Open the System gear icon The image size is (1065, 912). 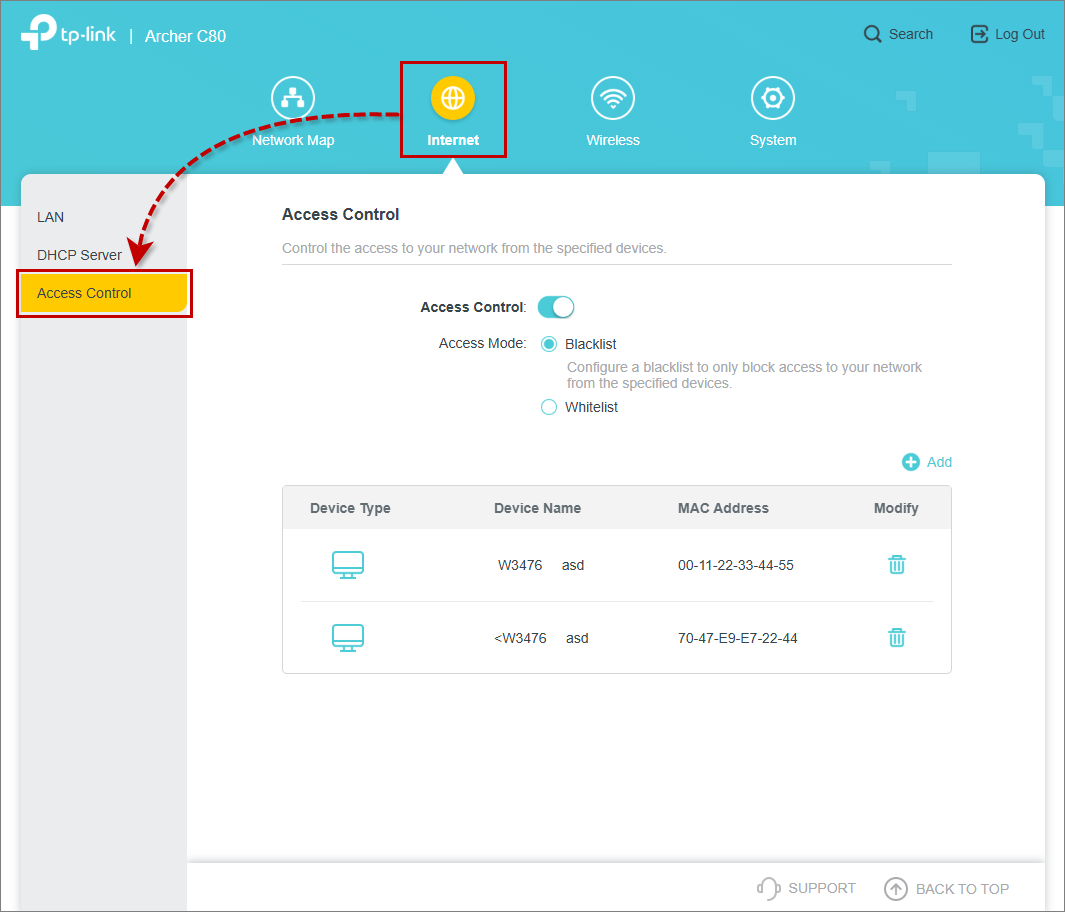pyautogui.click(x=773, y=98)
